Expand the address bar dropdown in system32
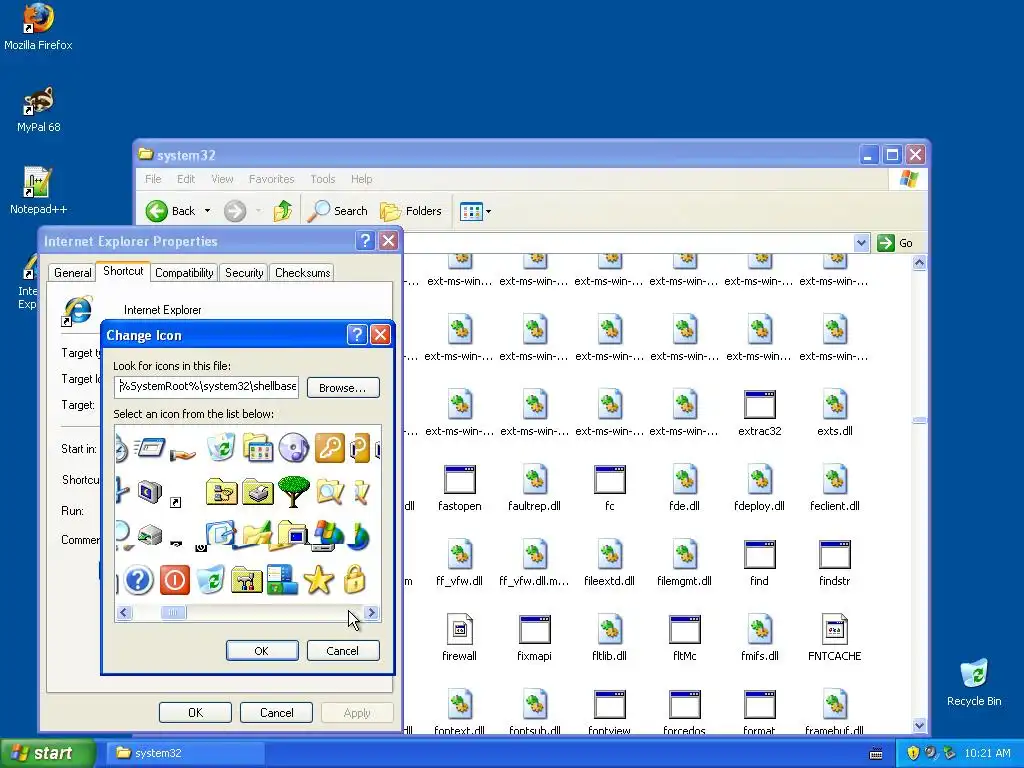 [x=861, y=243]
